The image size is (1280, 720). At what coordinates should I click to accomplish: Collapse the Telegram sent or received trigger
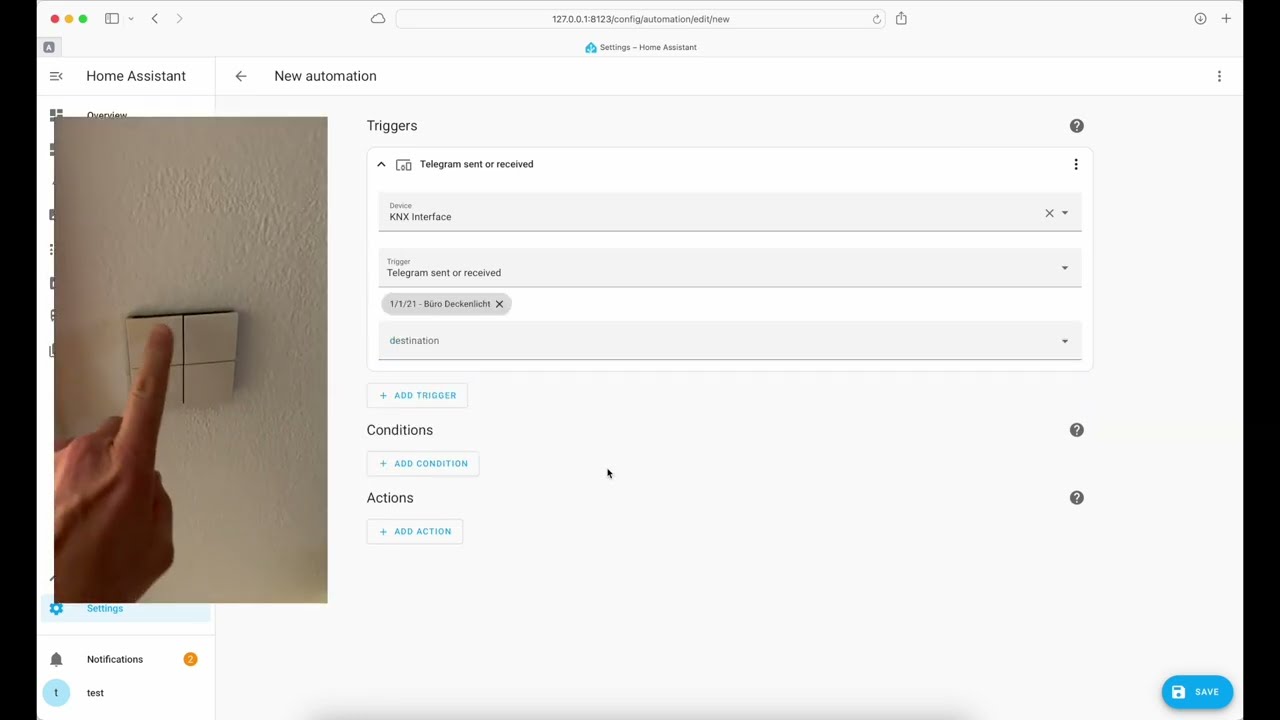(381, 164)
